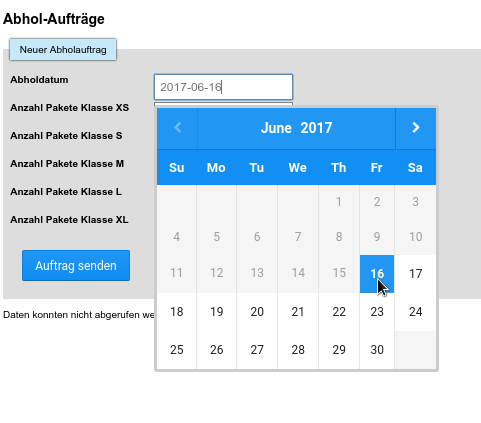481x423 pixels.
Task: Select June 23 in the calendar
Action: point(377,312)
